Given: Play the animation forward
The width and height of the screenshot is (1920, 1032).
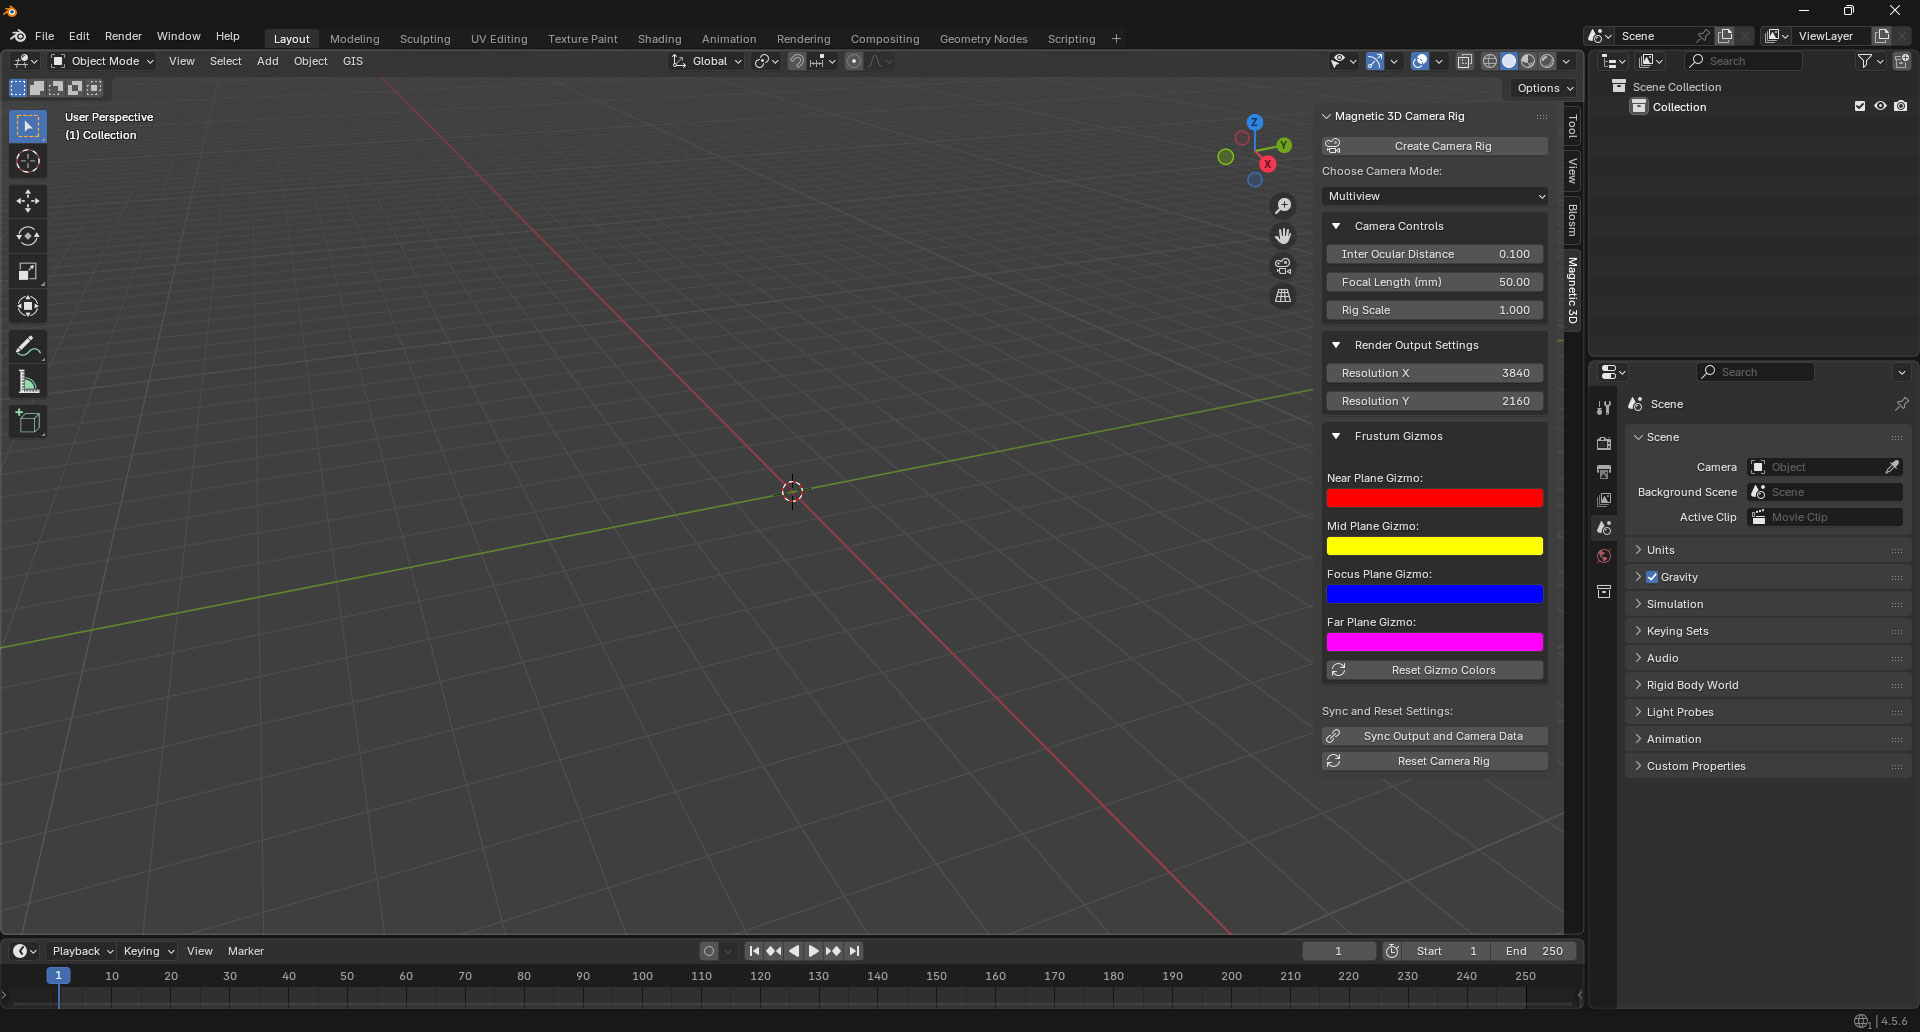Looking at the screenshot, I should 813,951.
